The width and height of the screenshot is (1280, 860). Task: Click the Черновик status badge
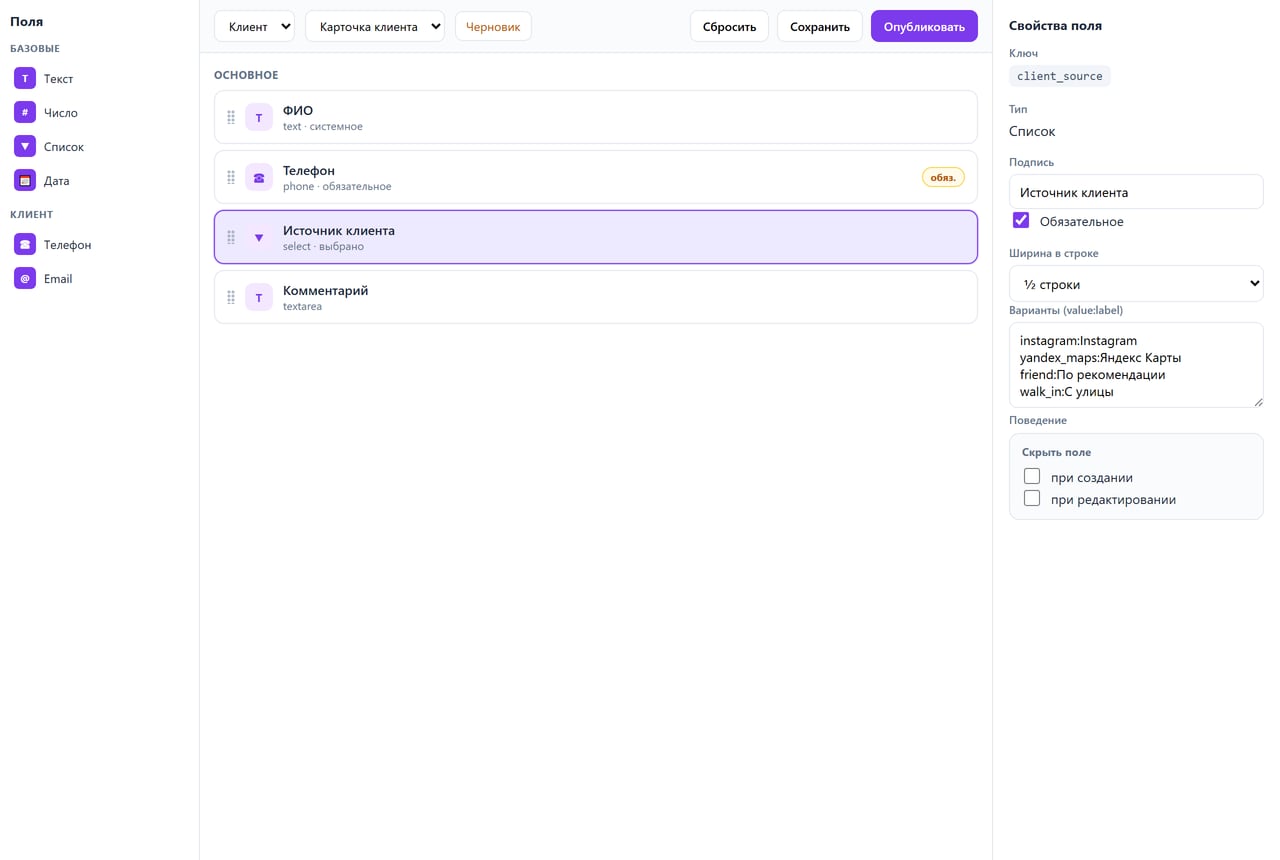493,27
